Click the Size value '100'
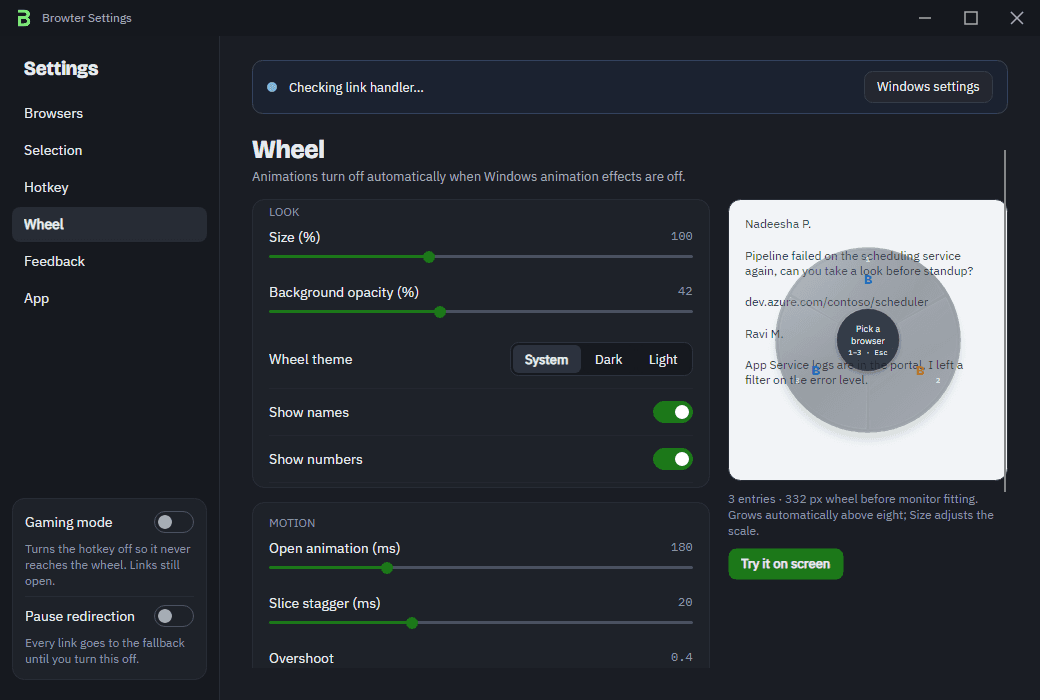Viewport: 1040px width, 700px height. [681, 236]
